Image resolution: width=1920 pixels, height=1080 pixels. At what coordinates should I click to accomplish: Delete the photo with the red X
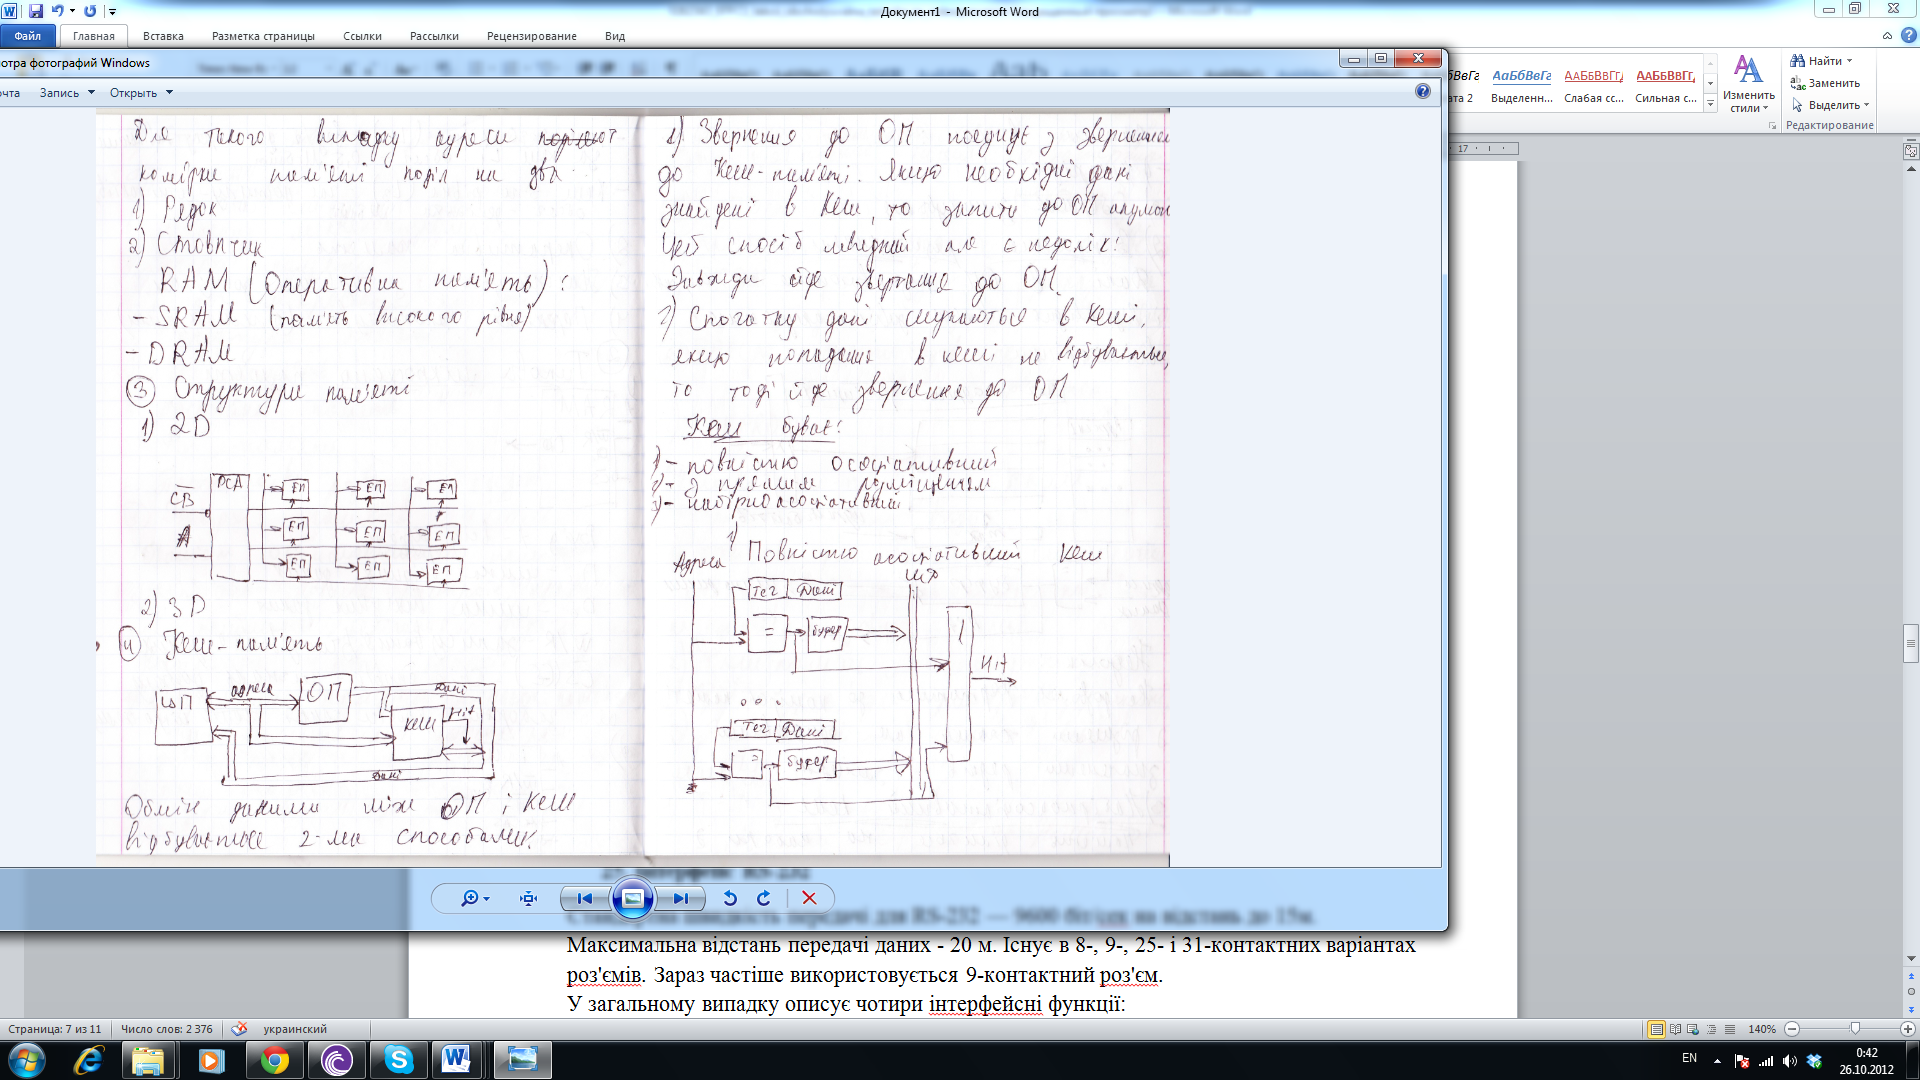(x=810, y=898)
